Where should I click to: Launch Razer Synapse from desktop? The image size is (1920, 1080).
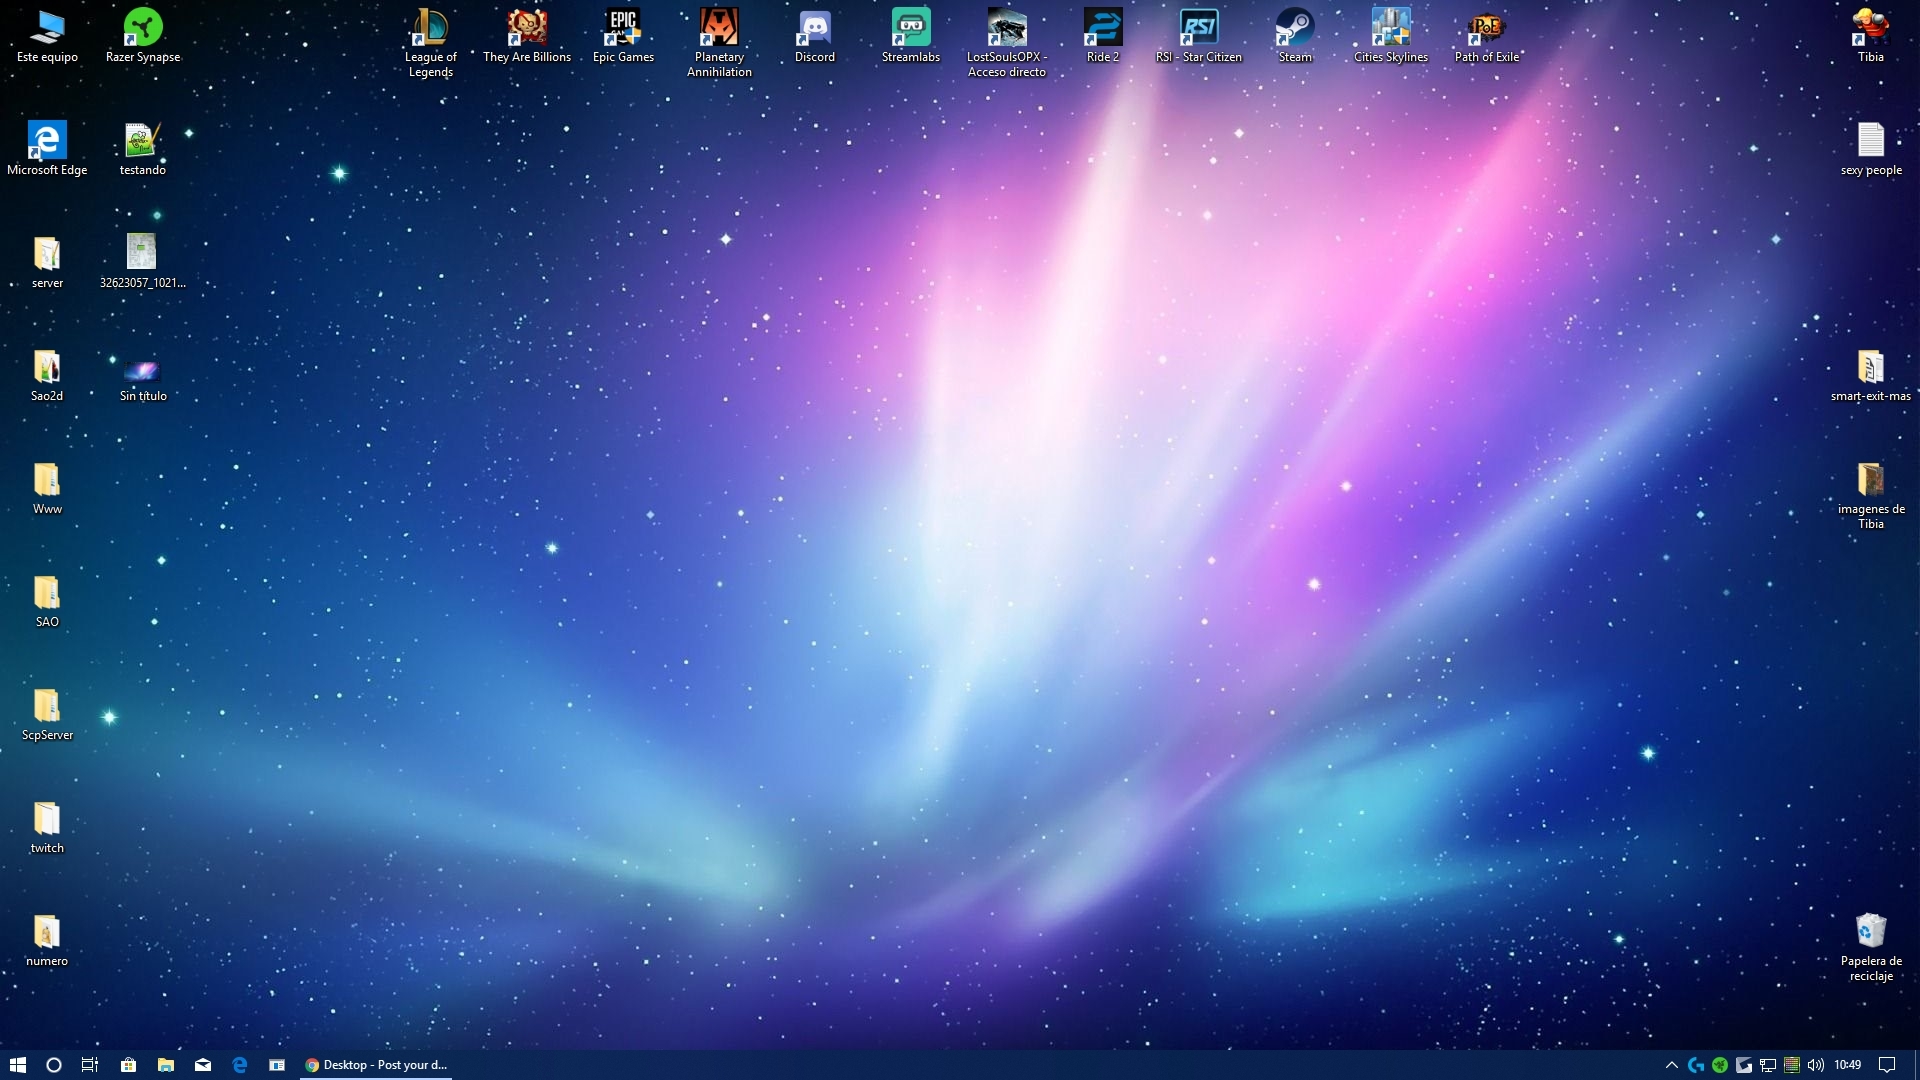pos(143,36)
